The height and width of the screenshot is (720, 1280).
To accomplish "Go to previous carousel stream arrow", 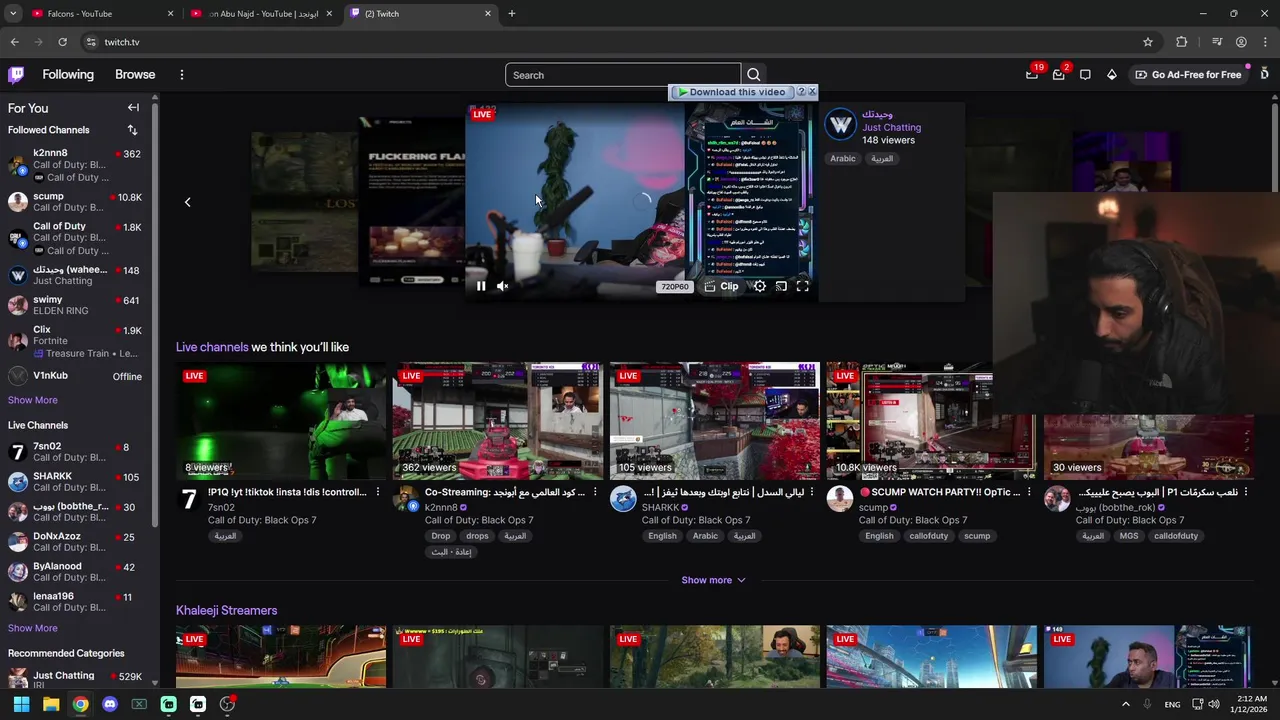I will (187, 202).
